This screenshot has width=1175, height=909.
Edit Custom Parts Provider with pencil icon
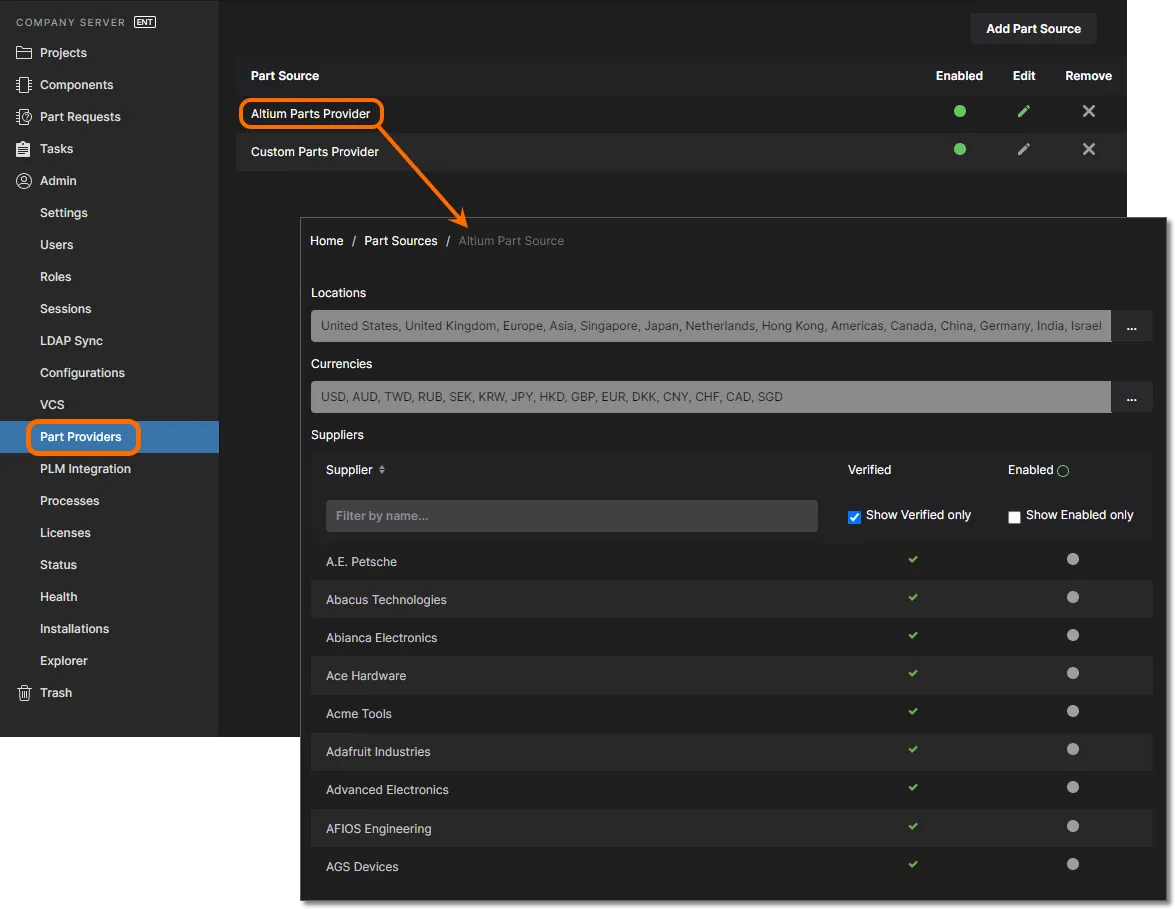[1024, 149]
